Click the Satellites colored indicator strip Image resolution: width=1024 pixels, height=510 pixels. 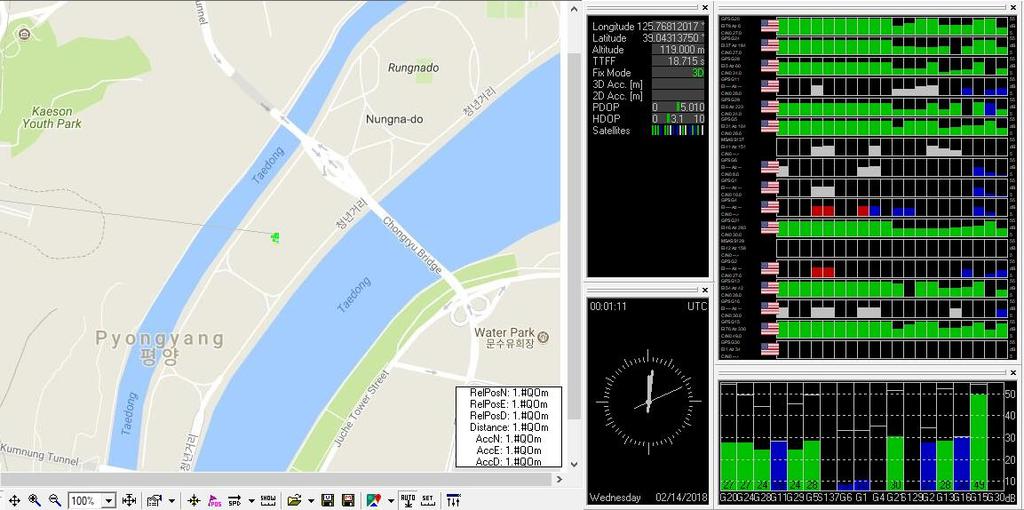point(679,131)
